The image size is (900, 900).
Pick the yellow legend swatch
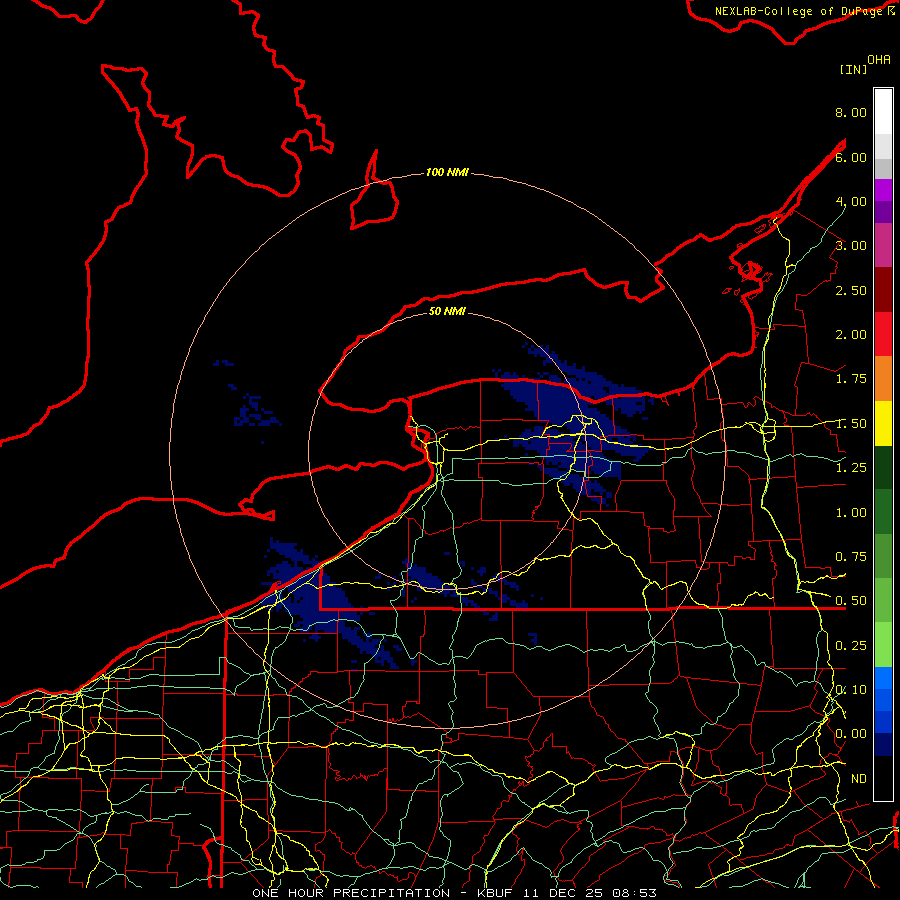tap(883, 423)
